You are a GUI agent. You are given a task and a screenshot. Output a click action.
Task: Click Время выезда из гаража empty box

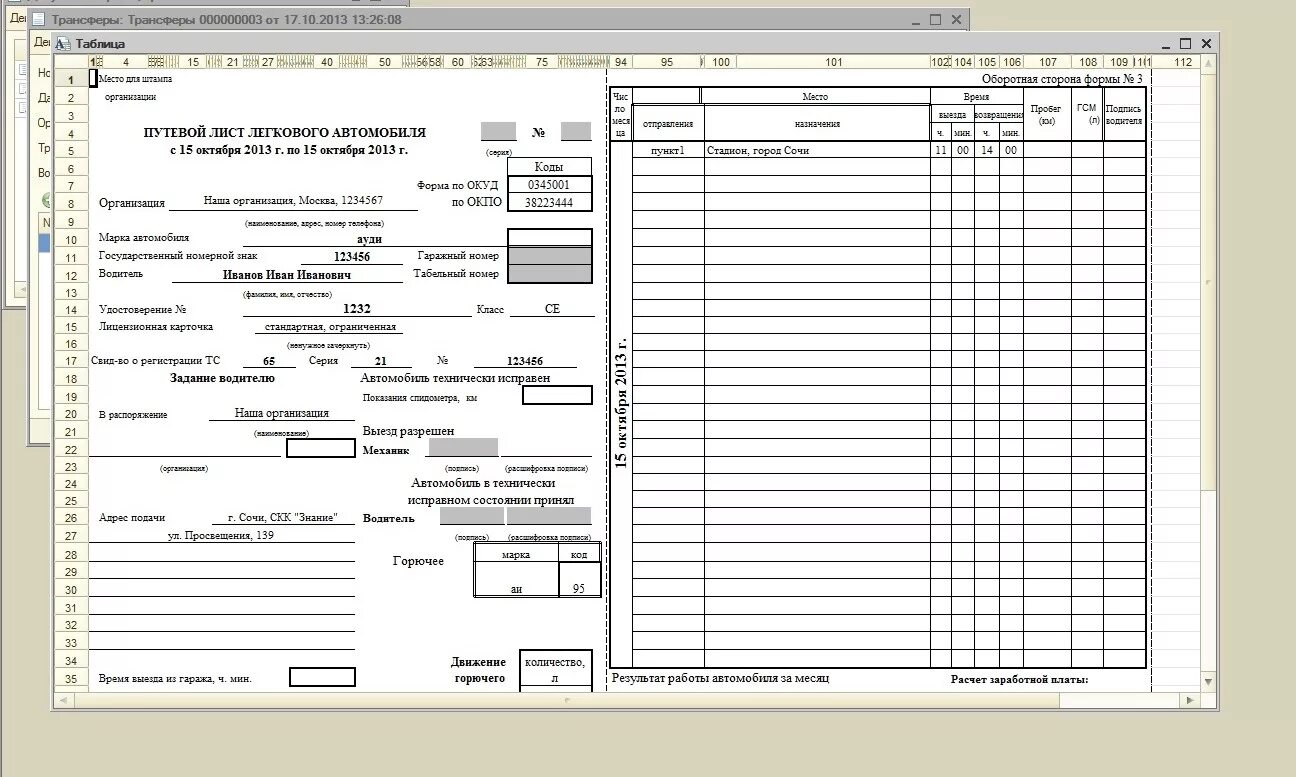(x=322, y=677)
